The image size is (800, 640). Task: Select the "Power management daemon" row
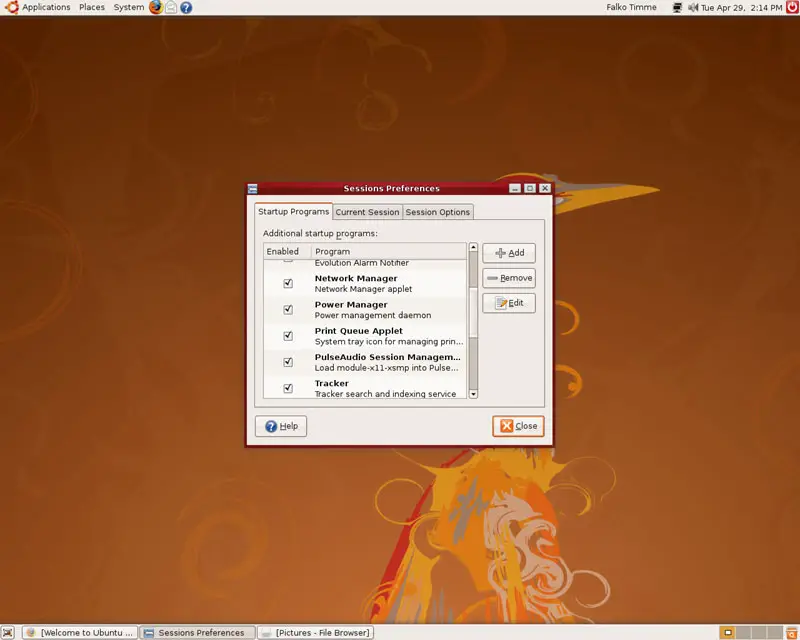(x=365, y=310)
